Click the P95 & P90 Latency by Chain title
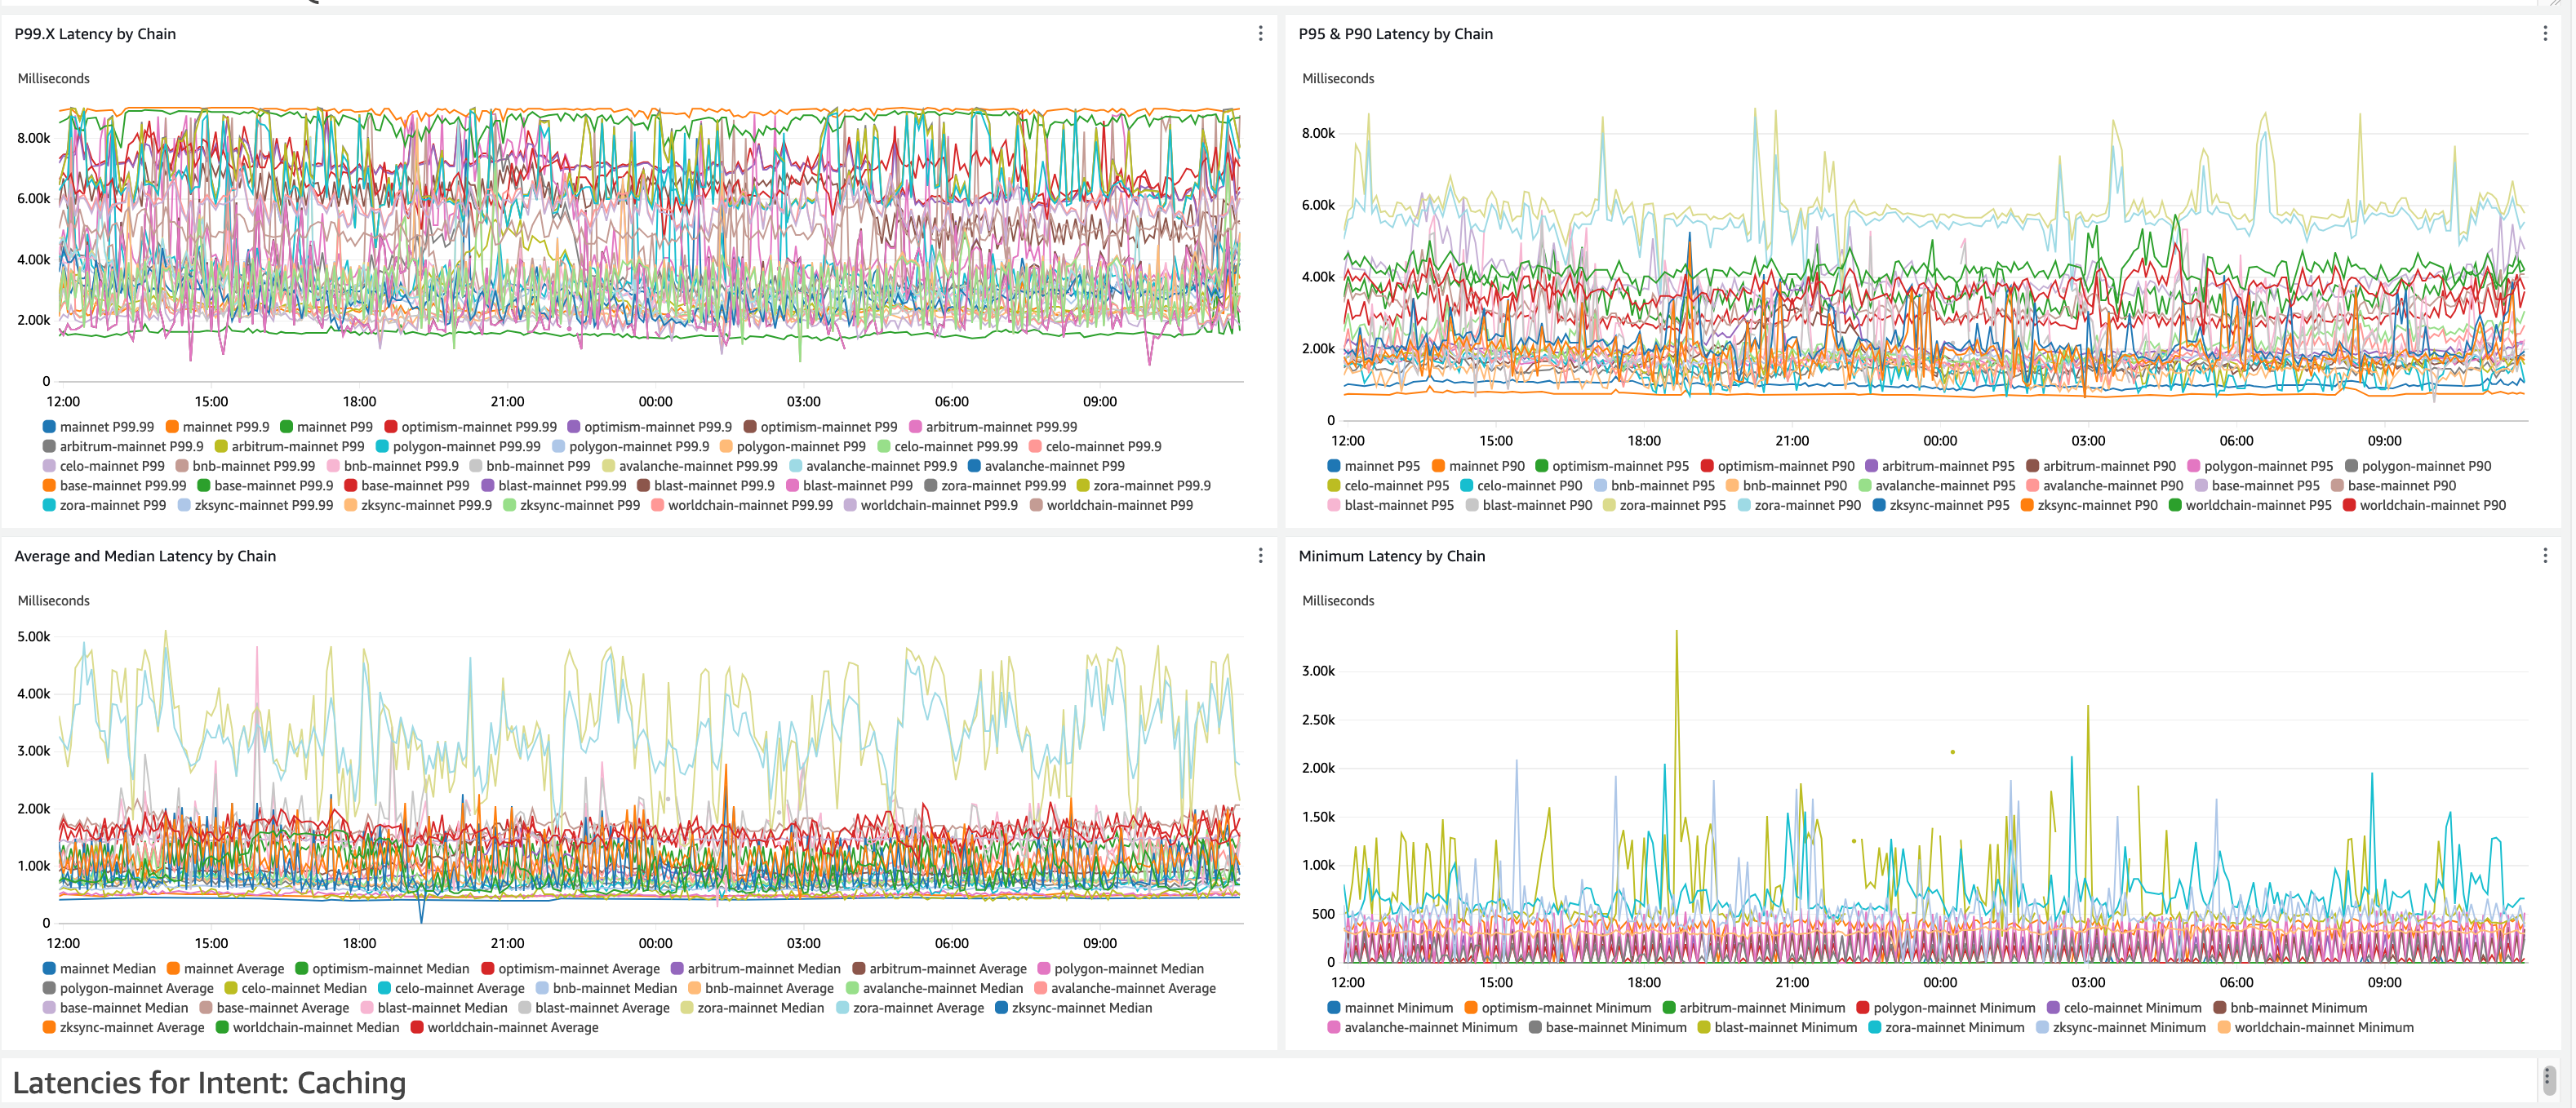This screenshot has width=2576, height=1108. (x=1395, y=34)
